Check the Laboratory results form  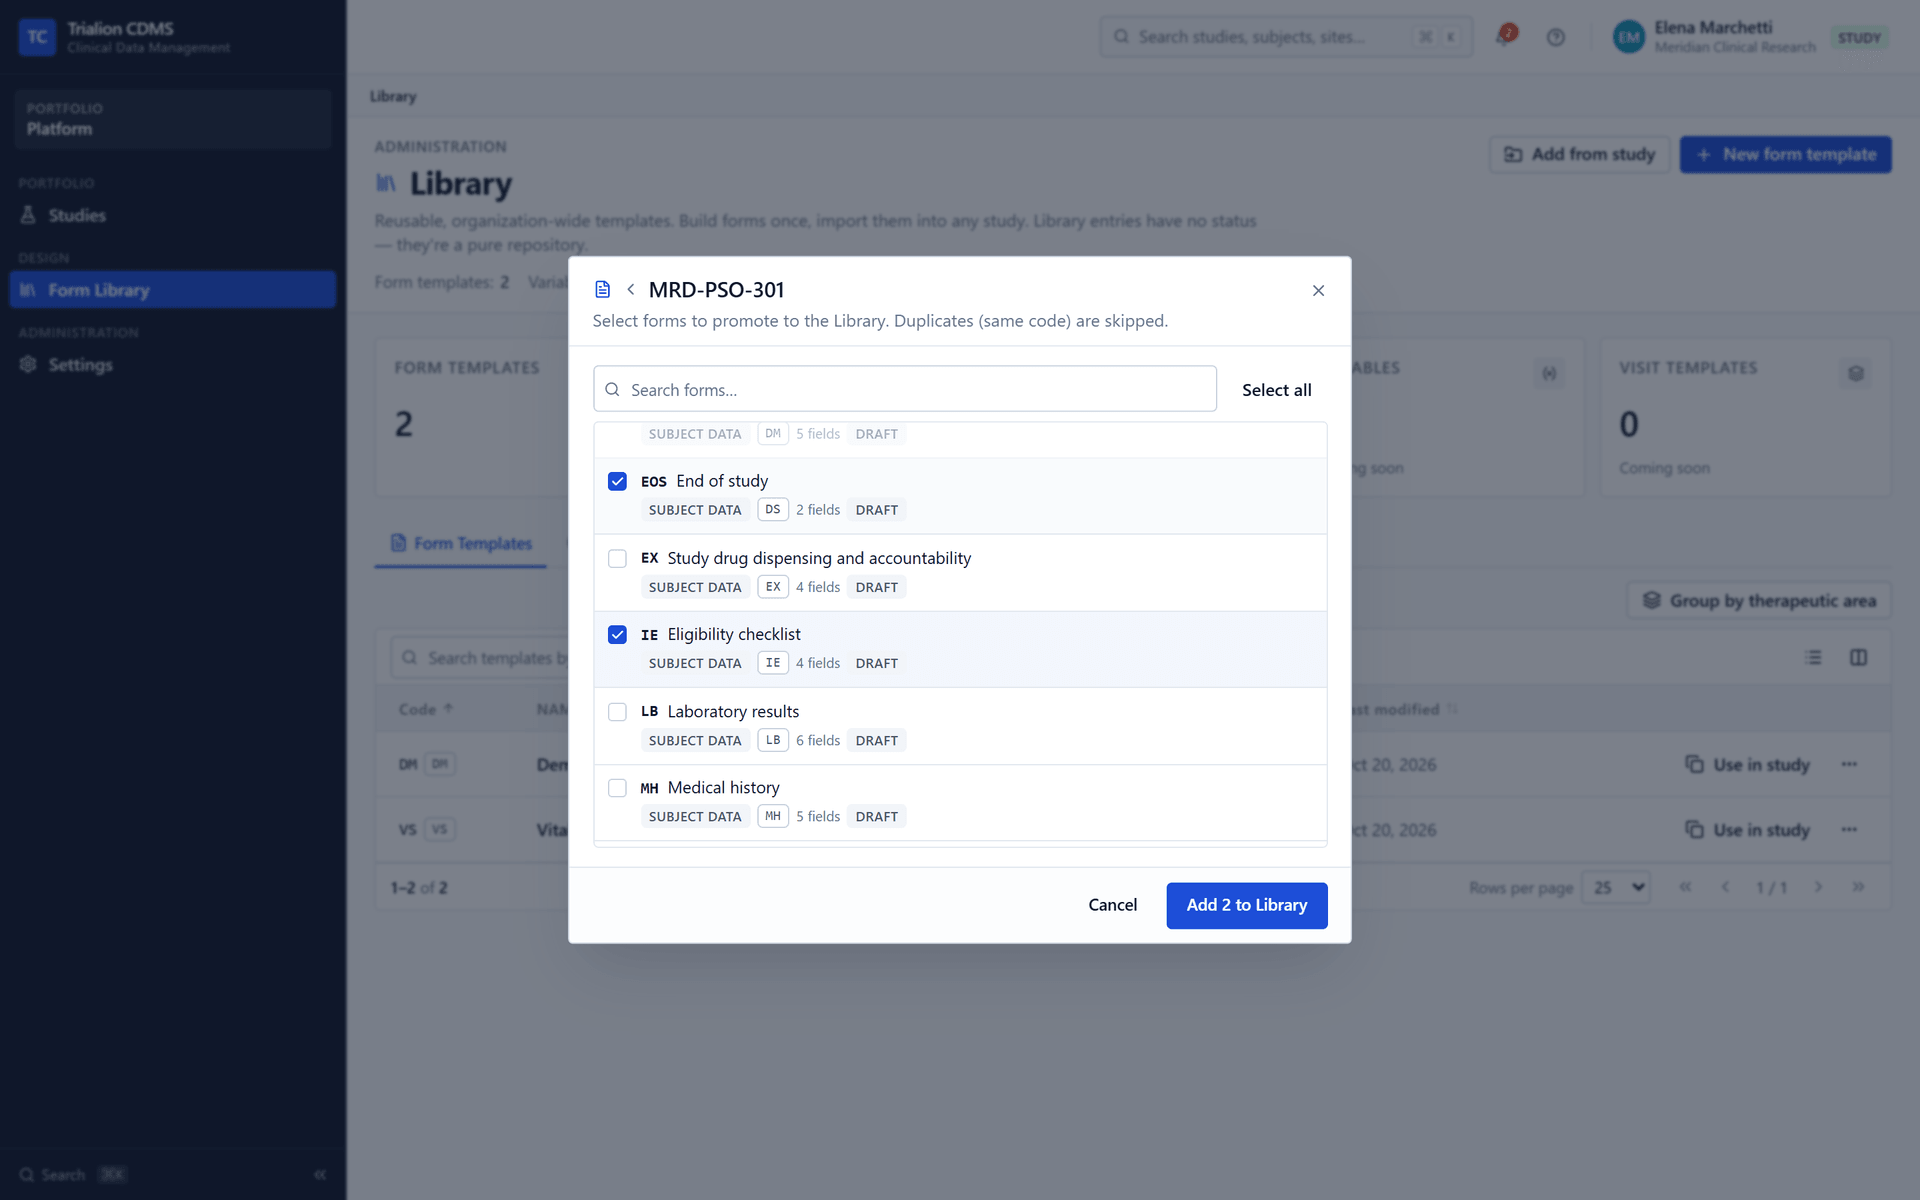point(617,711)
